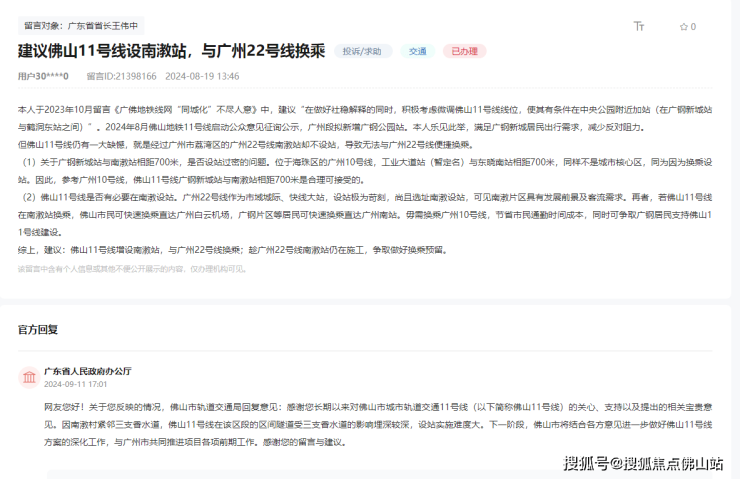Click the font size Tt icon
Viewport: 740px width, 479px height.
point(639,26)
